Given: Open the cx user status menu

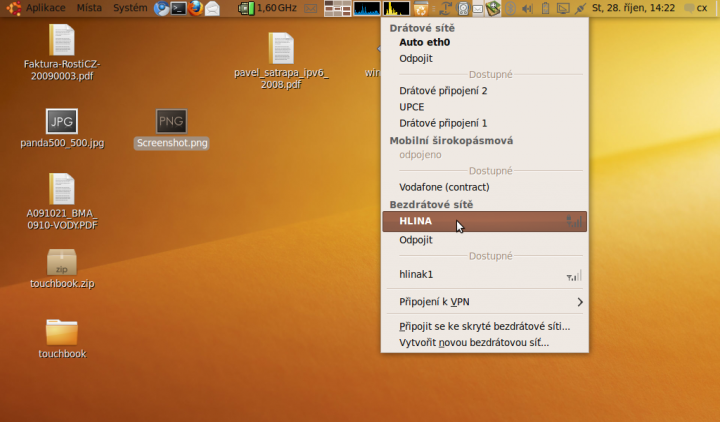Looking at the screenshot, I should [696, 8].
